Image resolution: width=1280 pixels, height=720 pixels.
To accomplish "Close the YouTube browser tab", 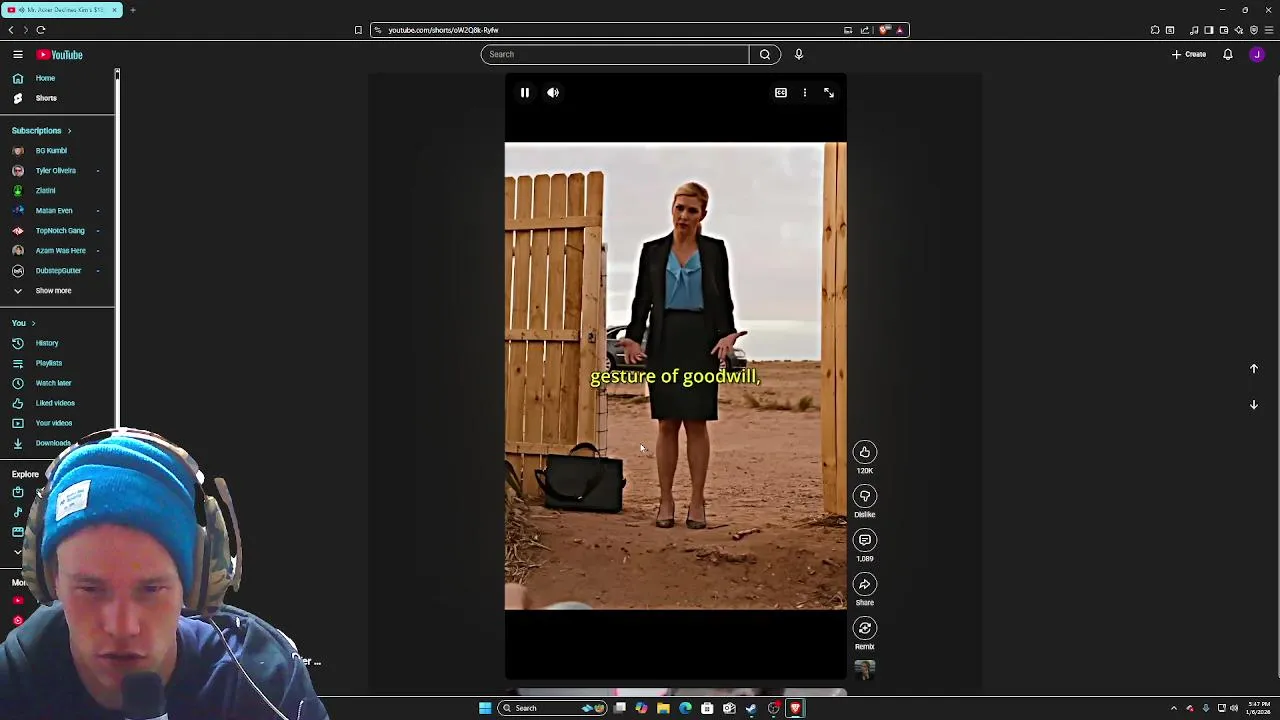I will tap(115, 10).
